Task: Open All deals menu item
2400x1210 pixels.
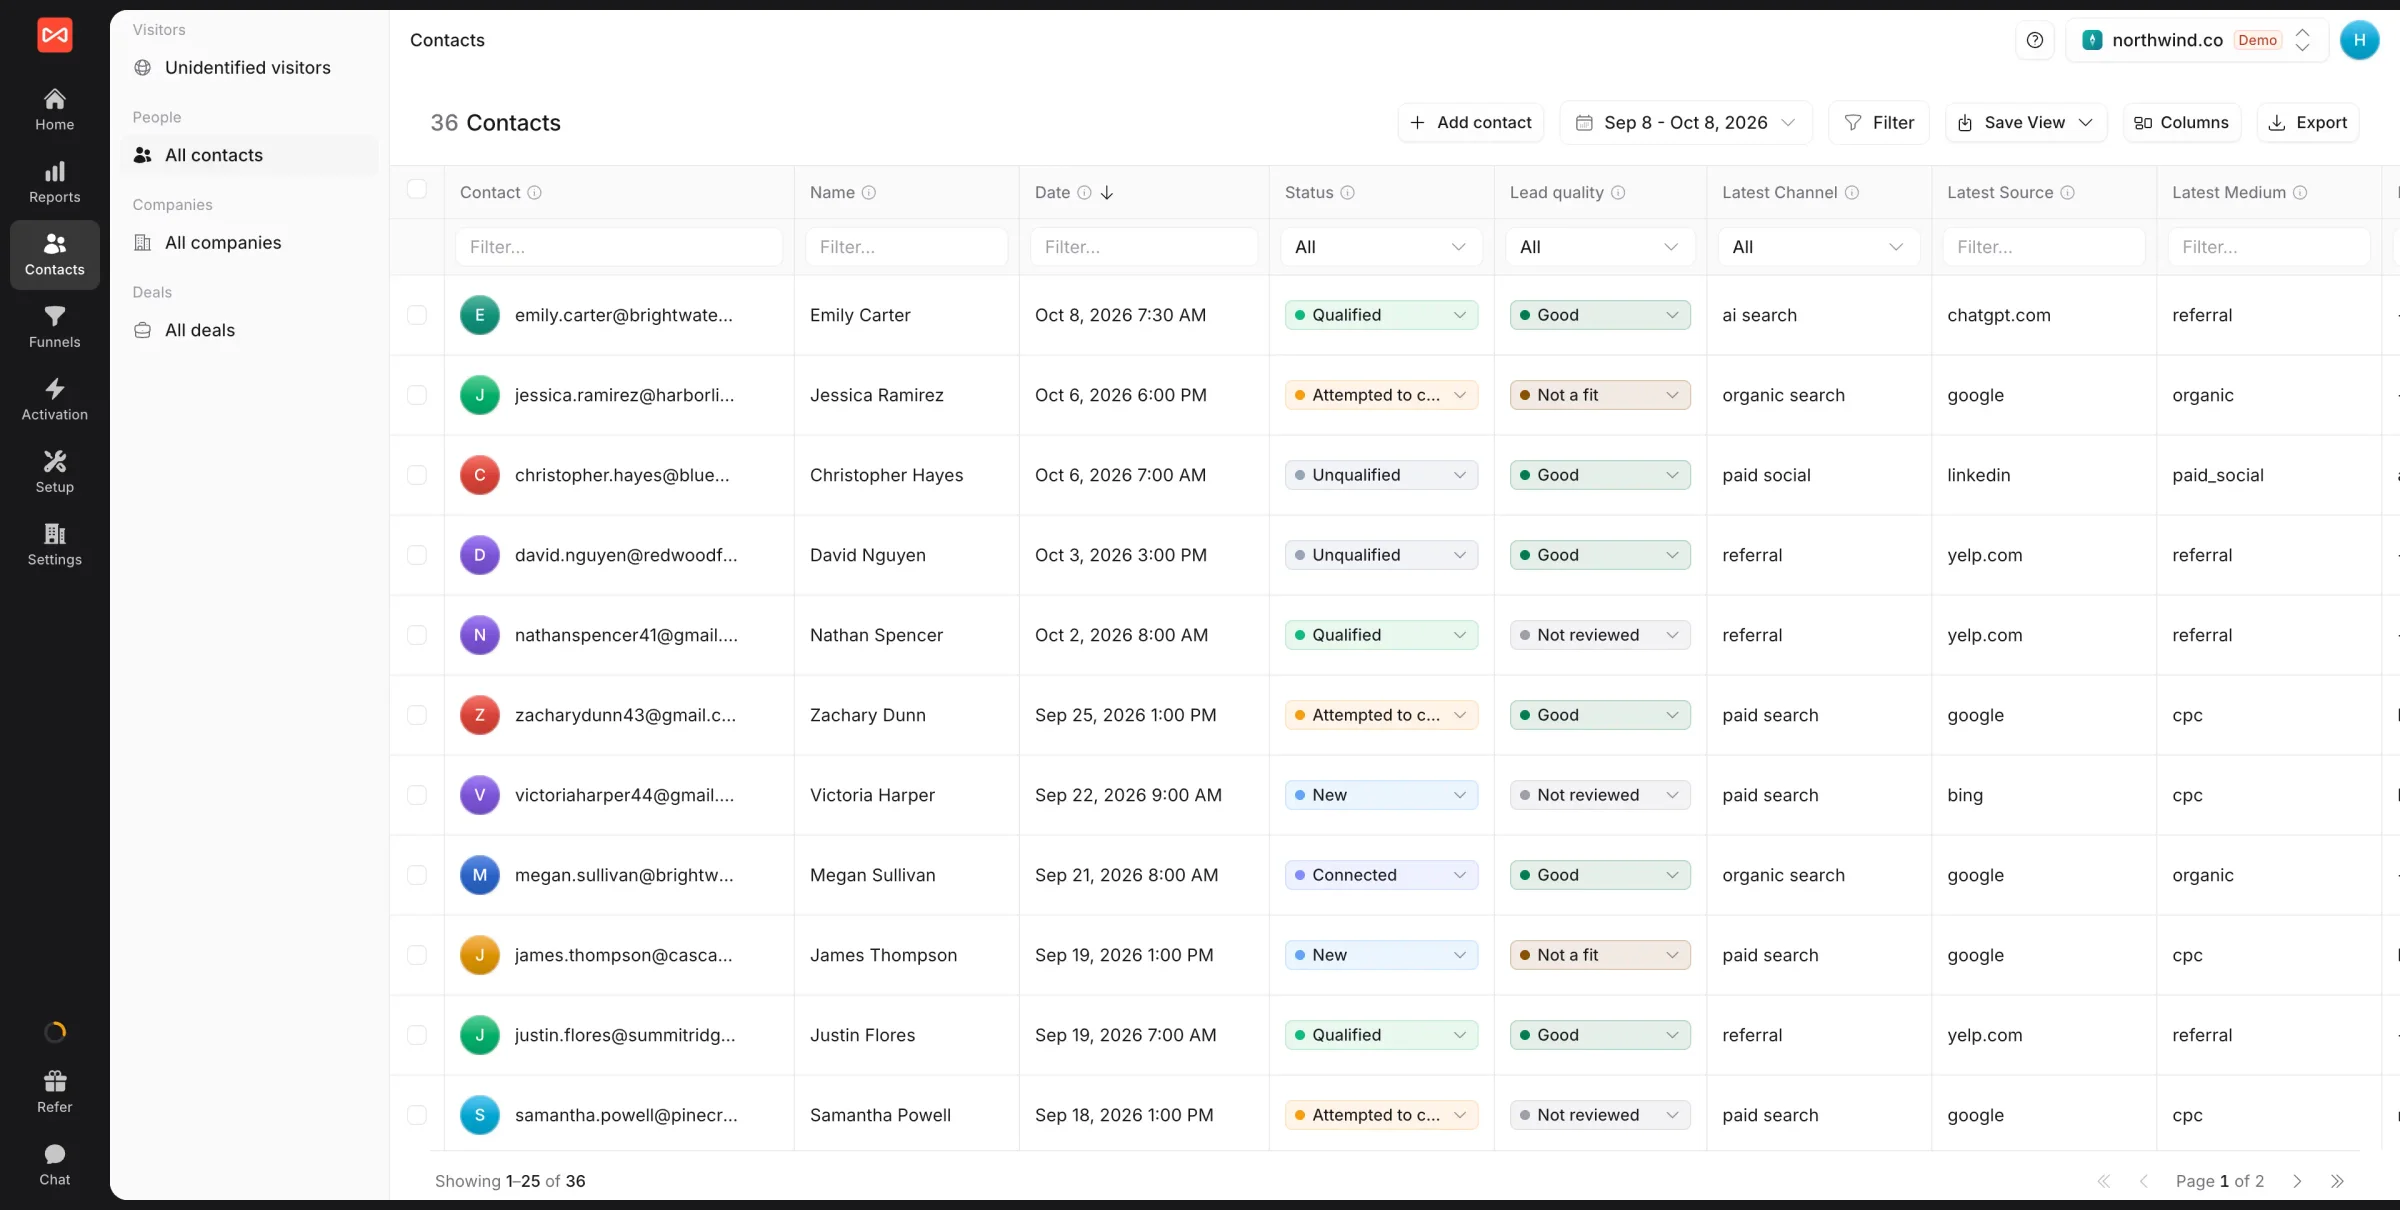Action: (250, 330)
